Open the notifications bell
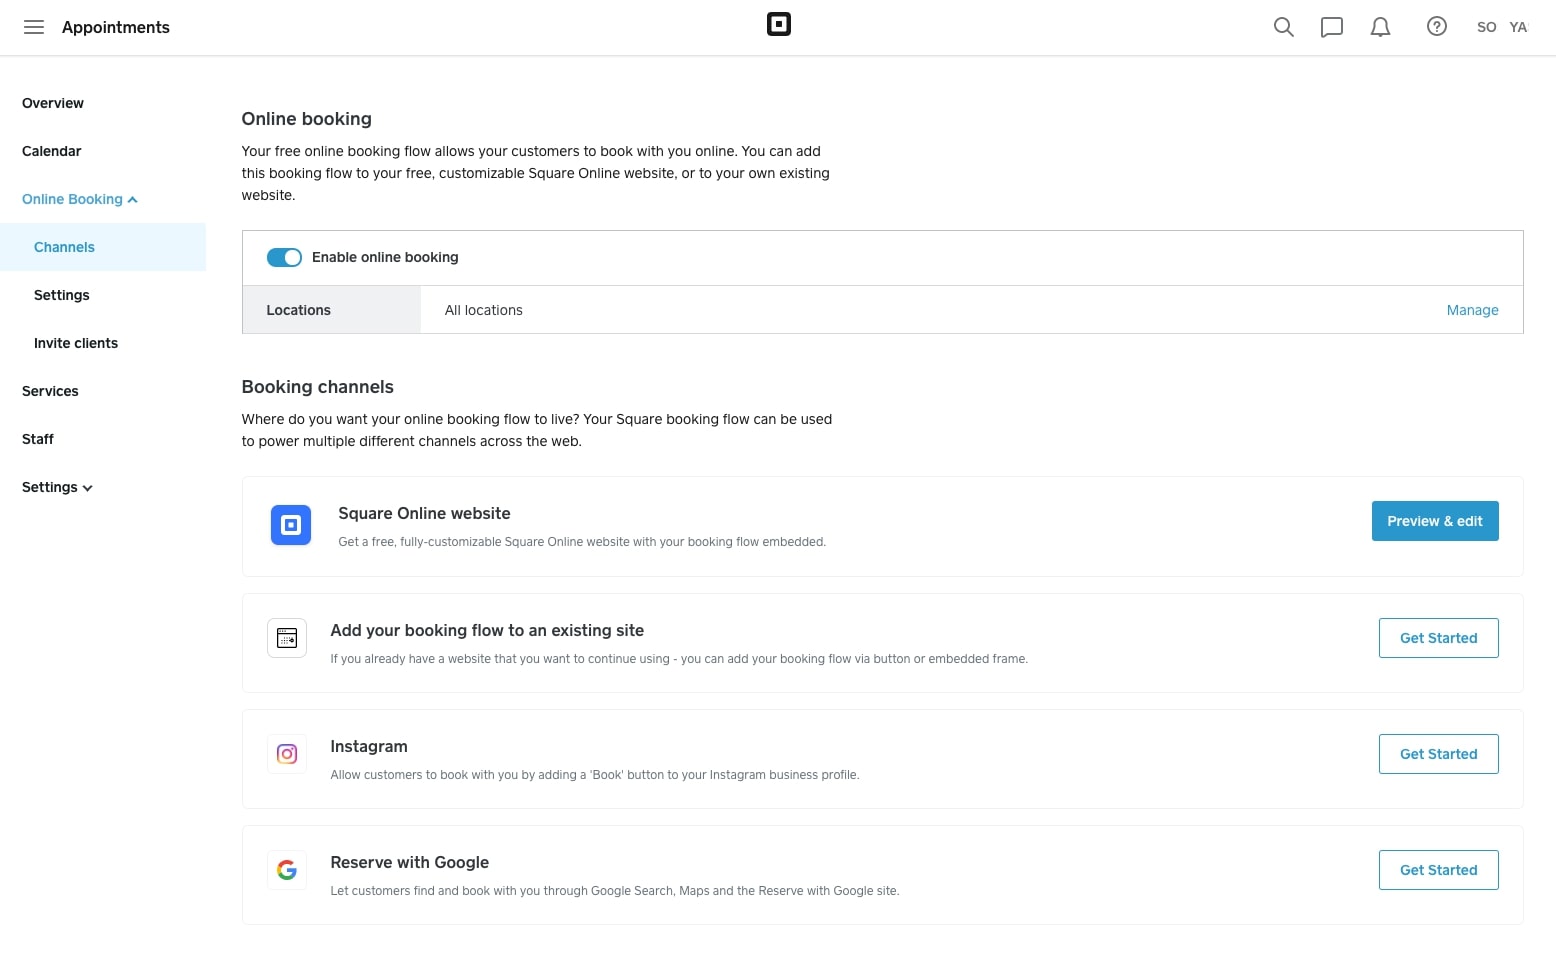This screenshot has width=1556, height=953. tap(1380, 27)
